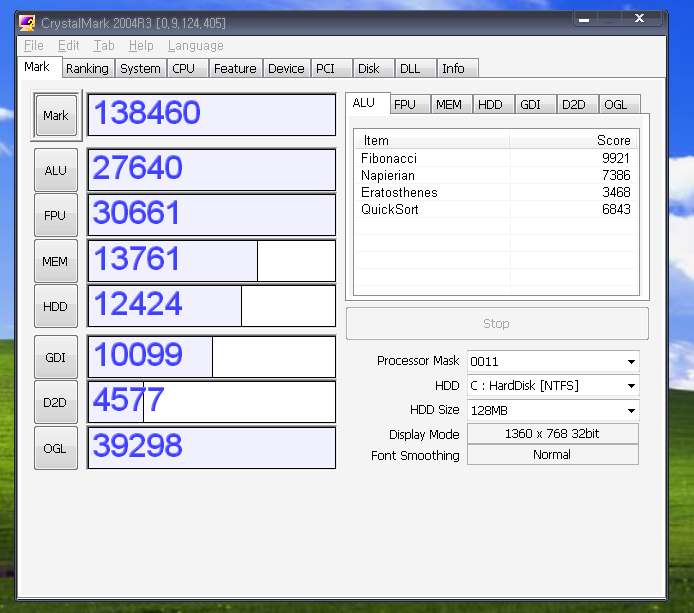The height and width of the screenshot is (613, 694).
Task: Open the Edit menu
Action: tap(68, 46)
